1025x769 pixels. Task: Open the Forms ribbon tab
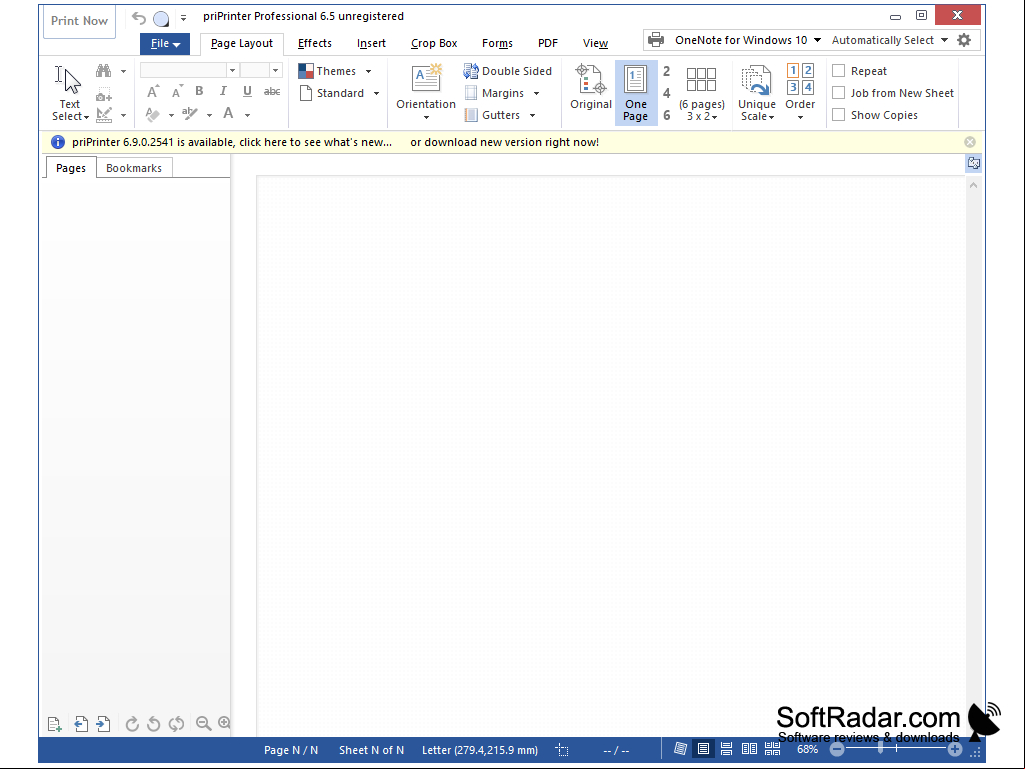pos(497,43)
